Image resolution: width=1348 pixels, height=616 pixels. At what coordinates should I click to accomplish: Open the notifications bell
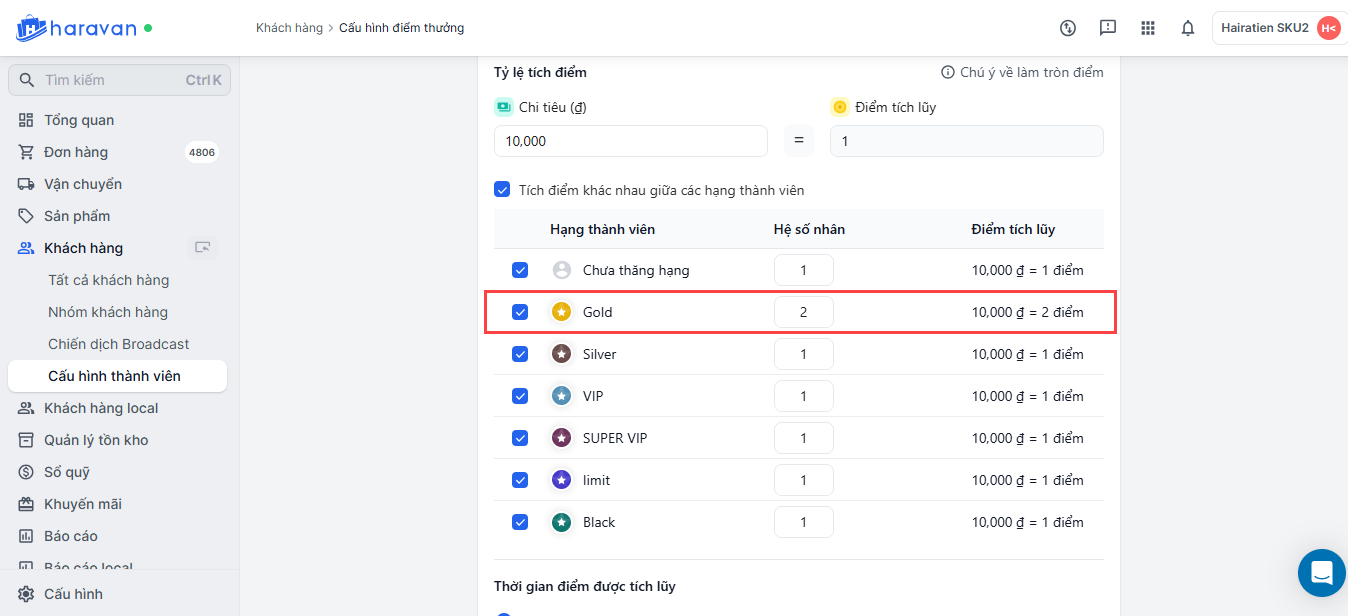pos(1188,28)
